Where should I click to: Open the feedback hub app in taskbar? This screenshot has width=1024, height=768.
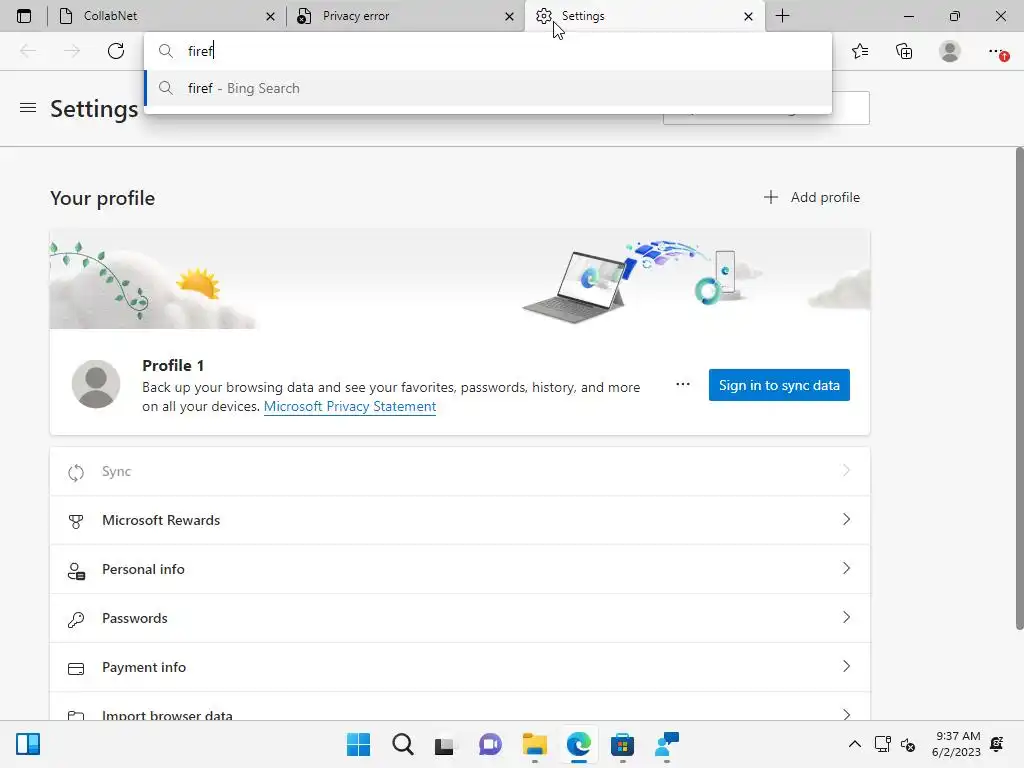667,744
